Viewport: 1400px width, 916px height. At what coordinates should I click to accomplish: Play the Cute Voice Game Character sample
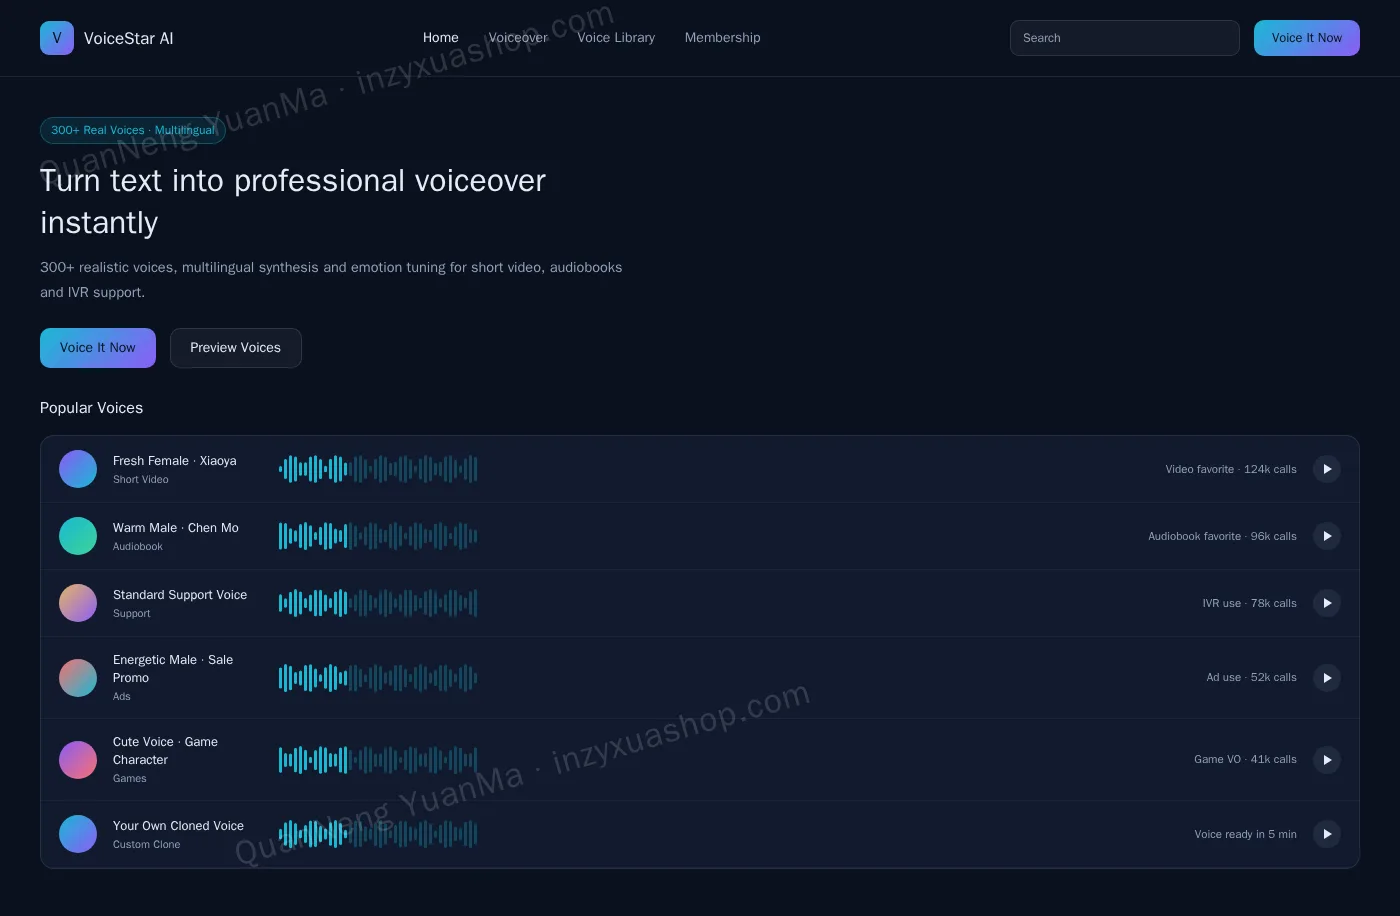pos(1327,760)
